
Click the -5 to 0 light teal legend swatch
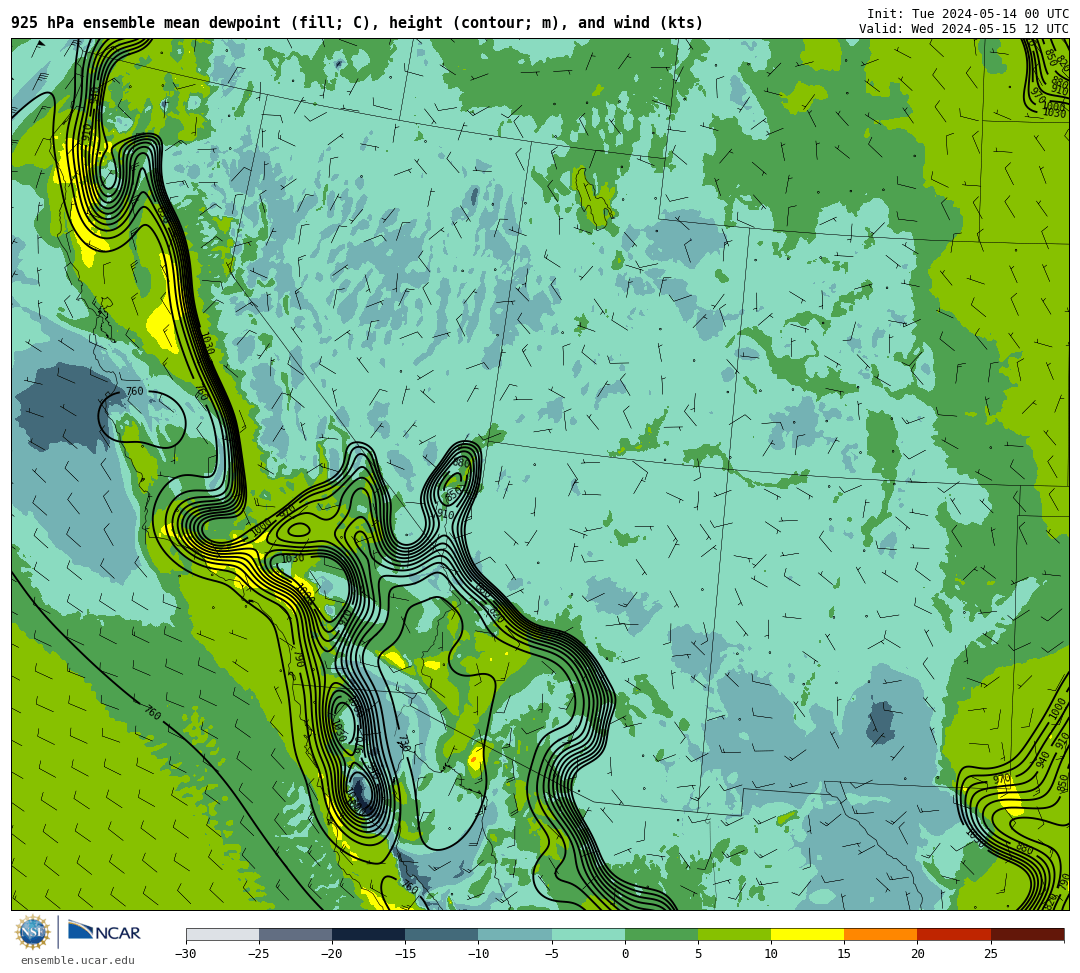(588, 934)
